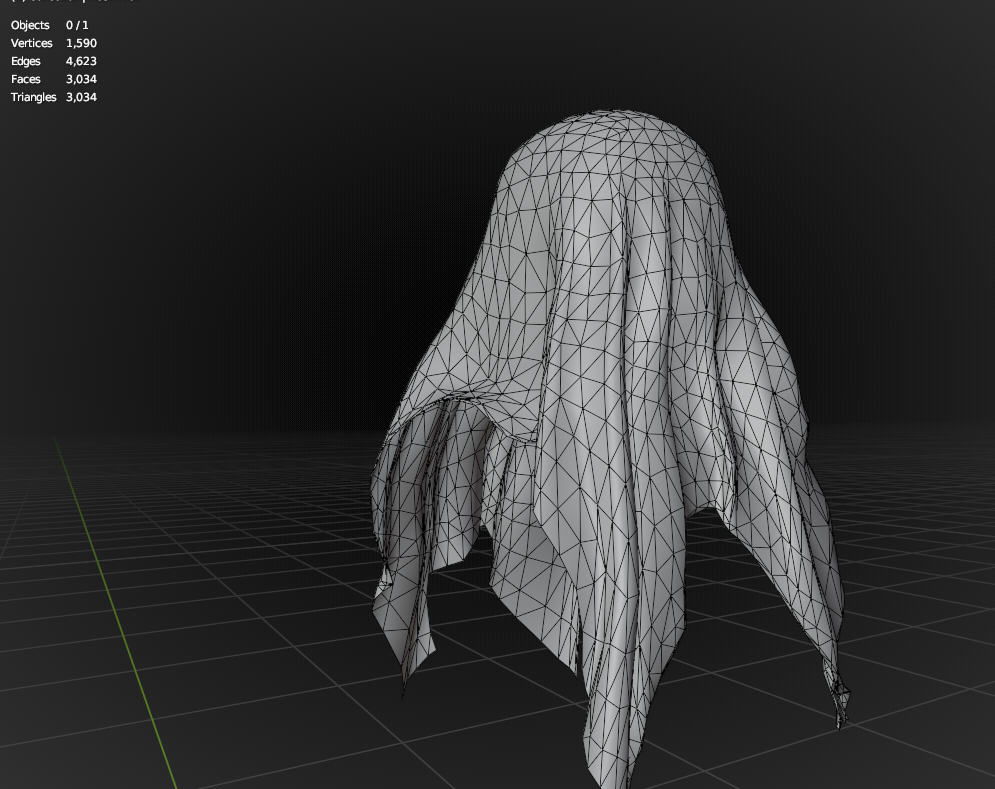Click the 'Edges' statistics label
995x789 pixels.
25,62
